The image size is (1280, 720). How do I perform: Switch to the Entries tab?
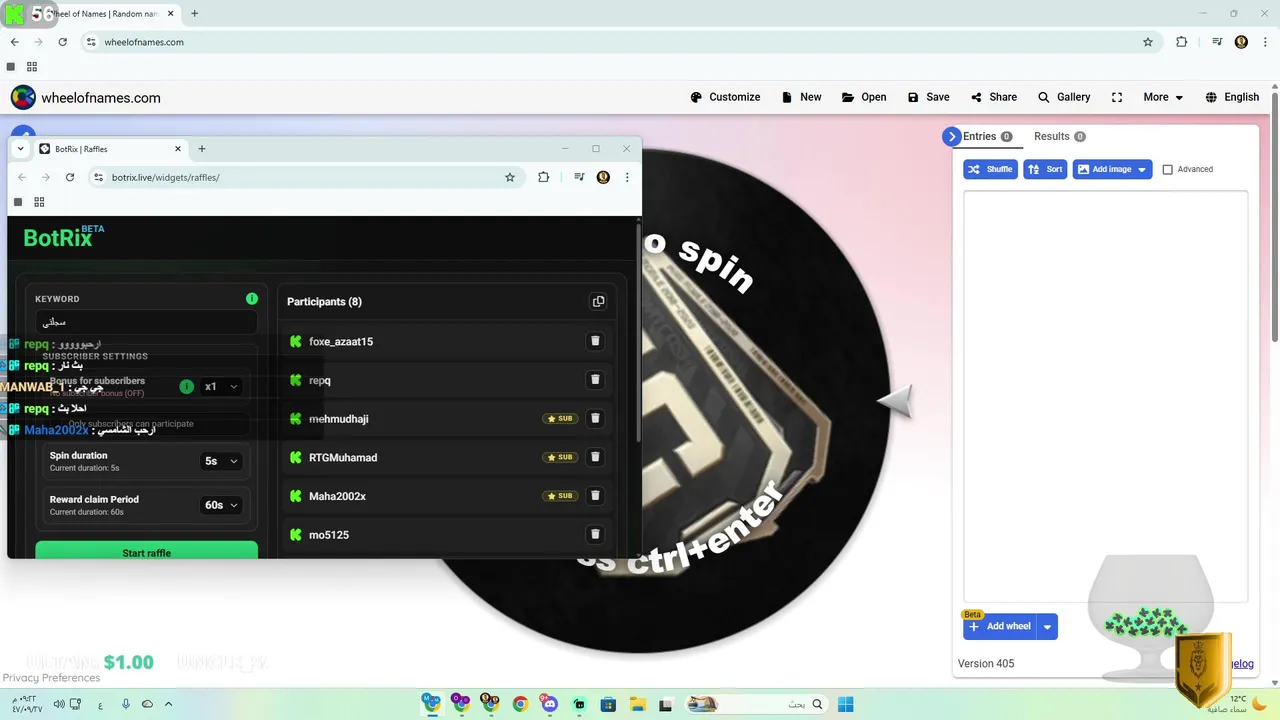pos(987,136)
